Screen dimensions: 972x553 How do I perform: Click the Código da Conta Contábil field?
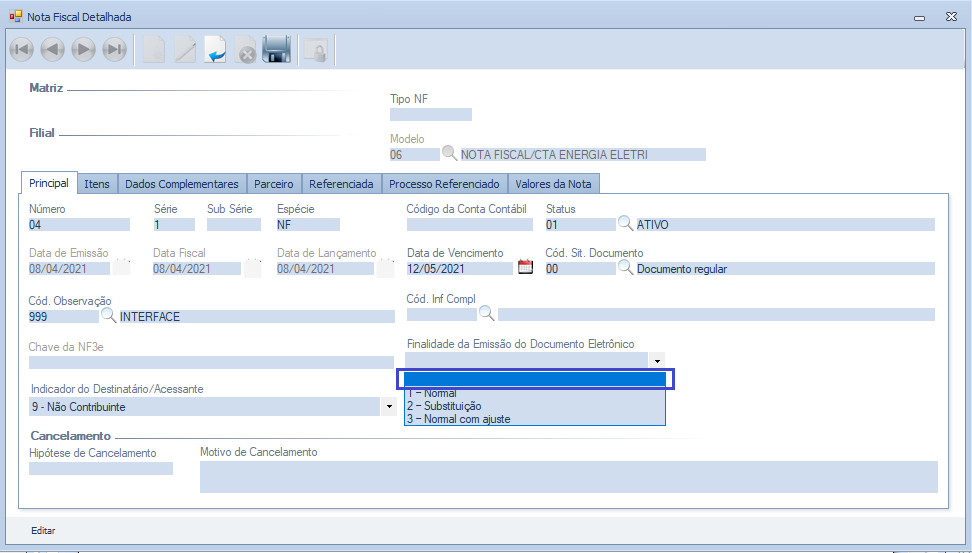[x=469, y=225]
